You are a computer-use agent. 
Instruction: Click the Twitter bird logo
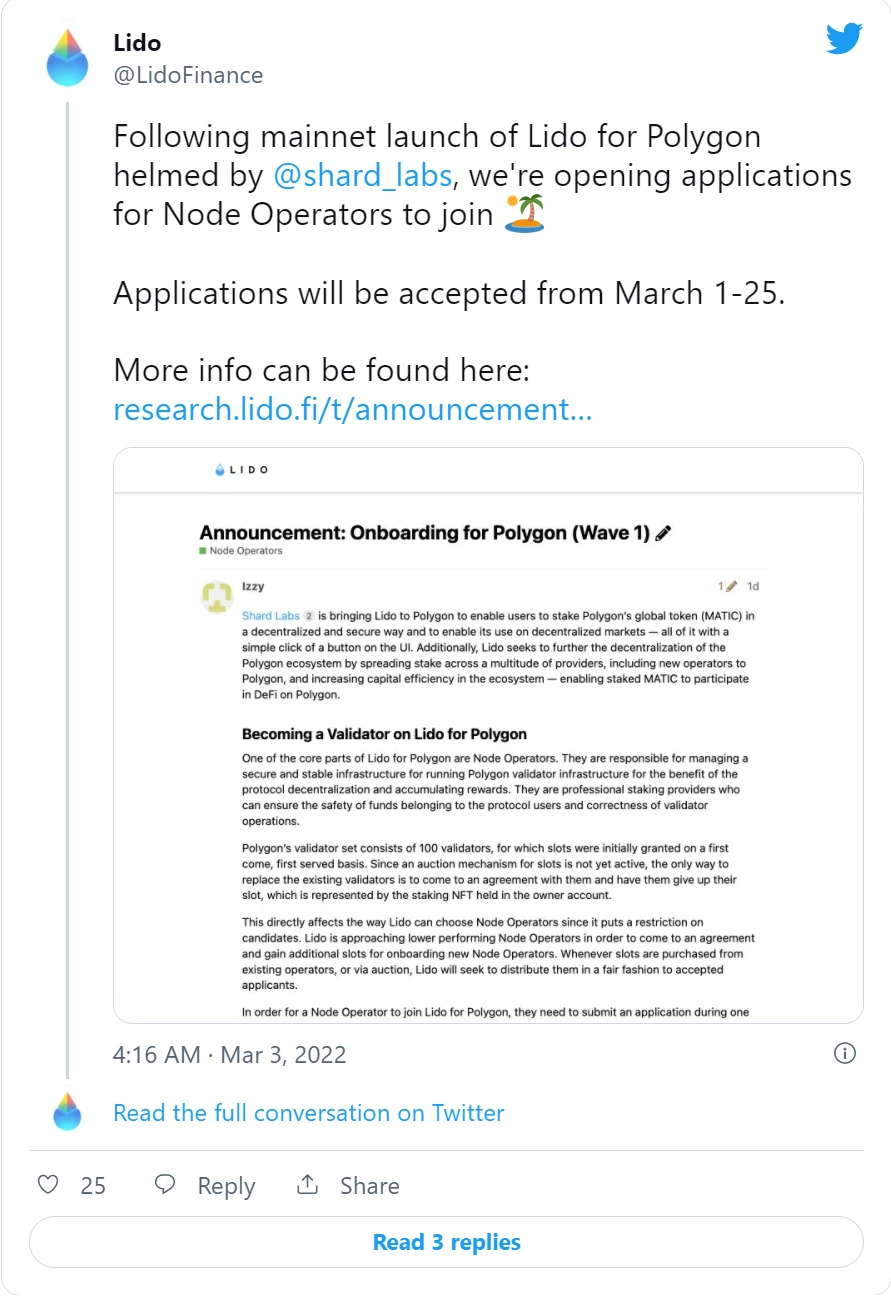pyautogui.click(x=844, y=39)
